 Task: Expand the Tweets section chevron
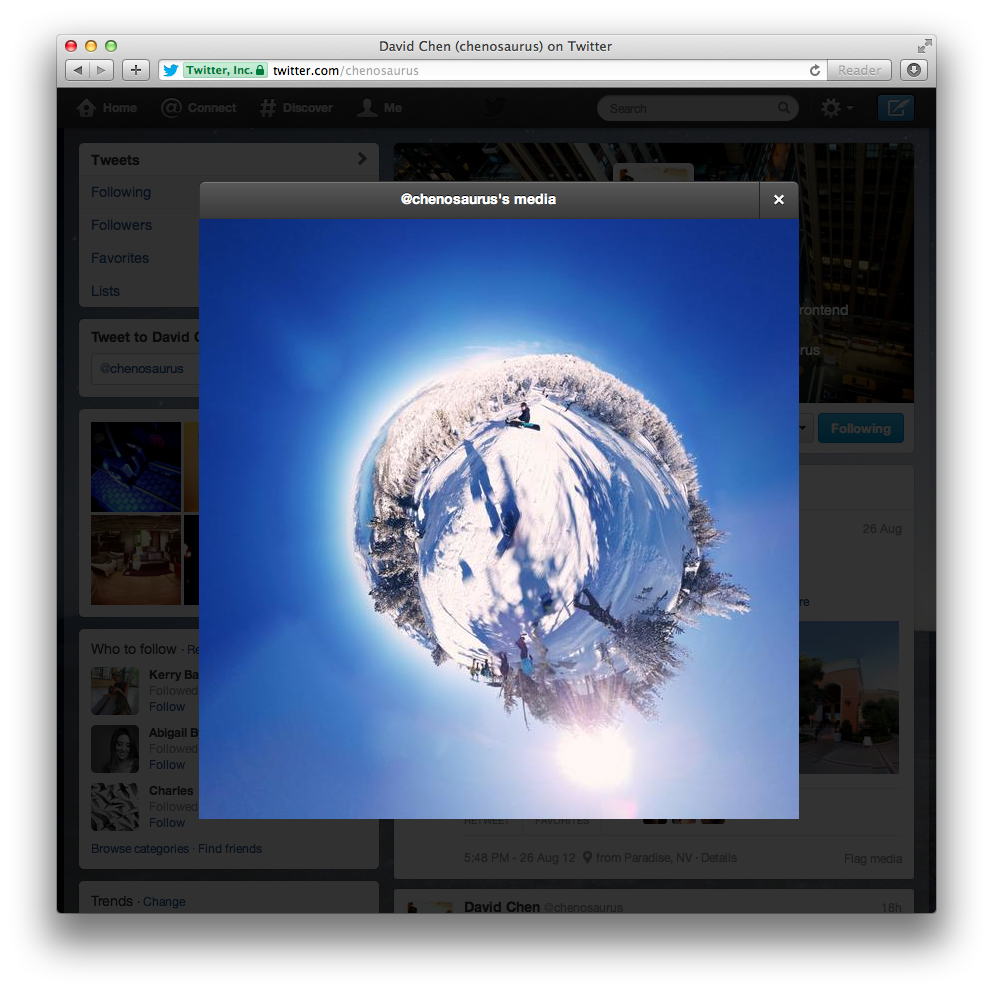361,159
